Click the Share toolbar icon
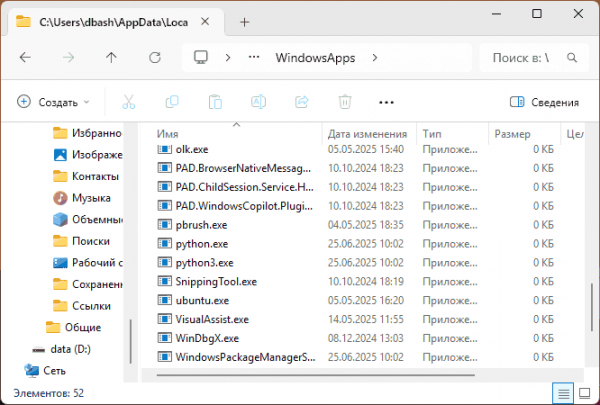Viewport: 600px width, 405px height. coord(302,102)
